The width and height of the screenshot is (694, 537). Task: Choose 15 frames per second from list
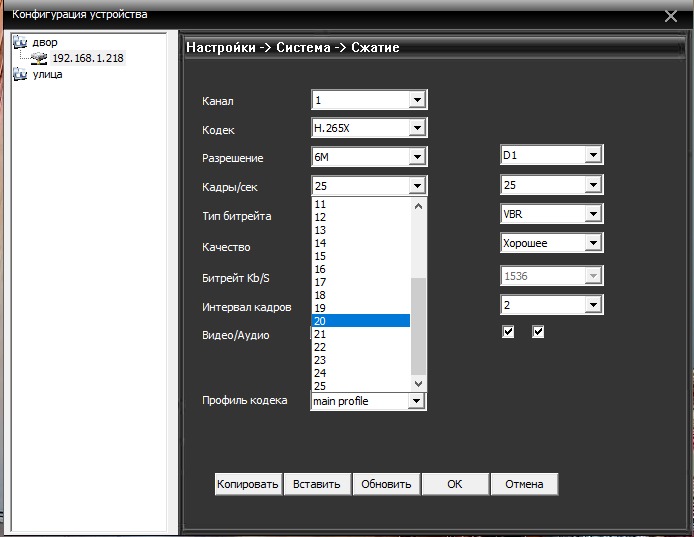[x=360, y=256]
